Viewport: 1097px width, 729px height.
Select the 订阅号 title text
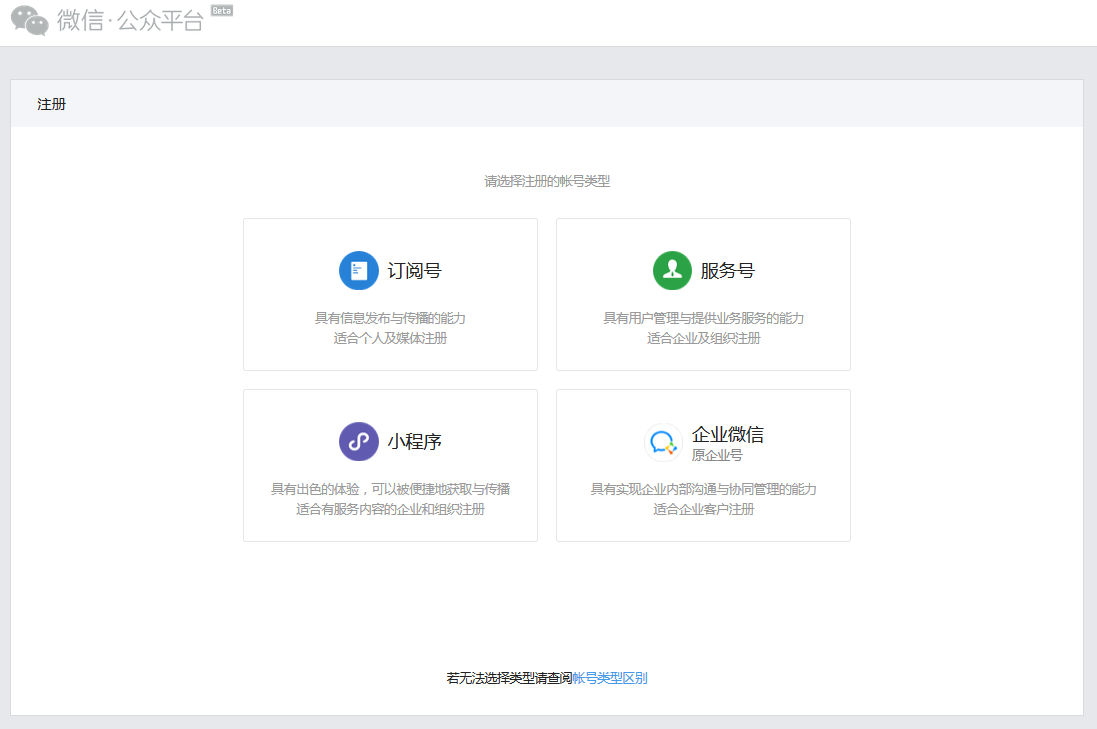click(x=414, y=271)
